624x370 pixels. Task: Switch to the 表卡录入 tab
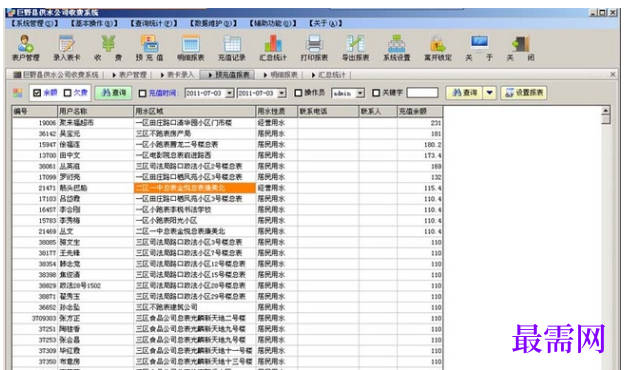pyautogui.click(x=177, y=75)
